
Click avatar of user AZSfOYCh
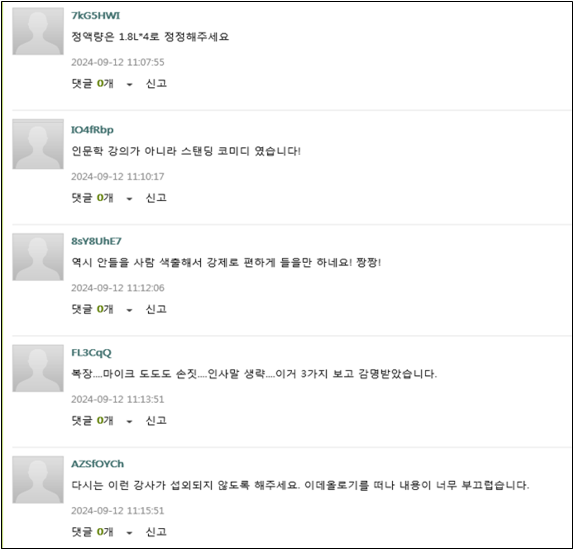(38, 480)
